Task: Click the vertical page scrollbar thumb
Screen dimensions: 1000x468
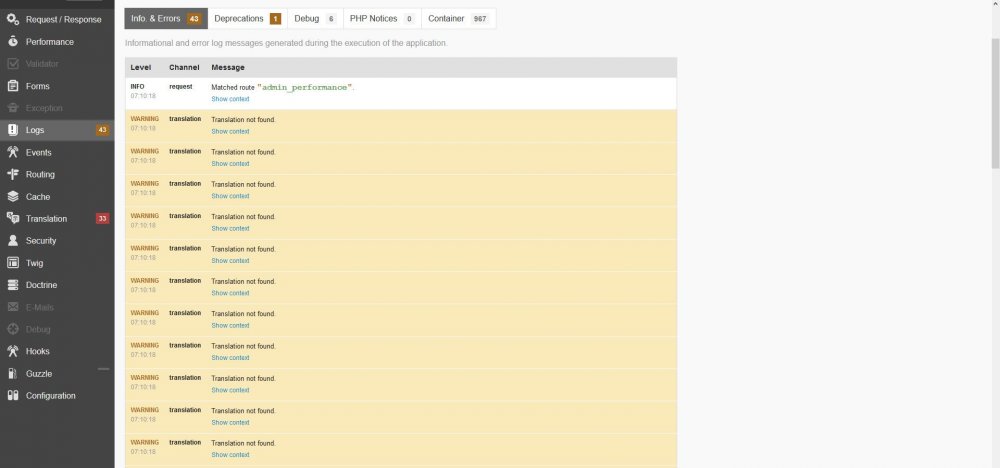Action: coord(995,102)
